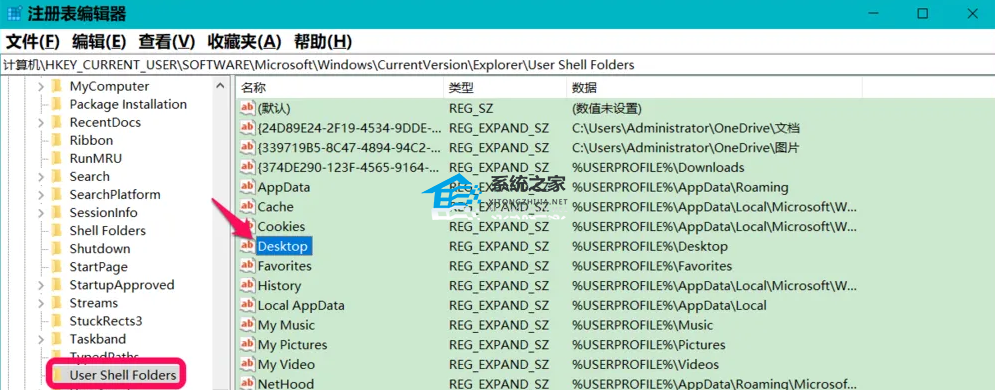
Task: Click the string icon beside AppData value
Action: pos(247,187)
